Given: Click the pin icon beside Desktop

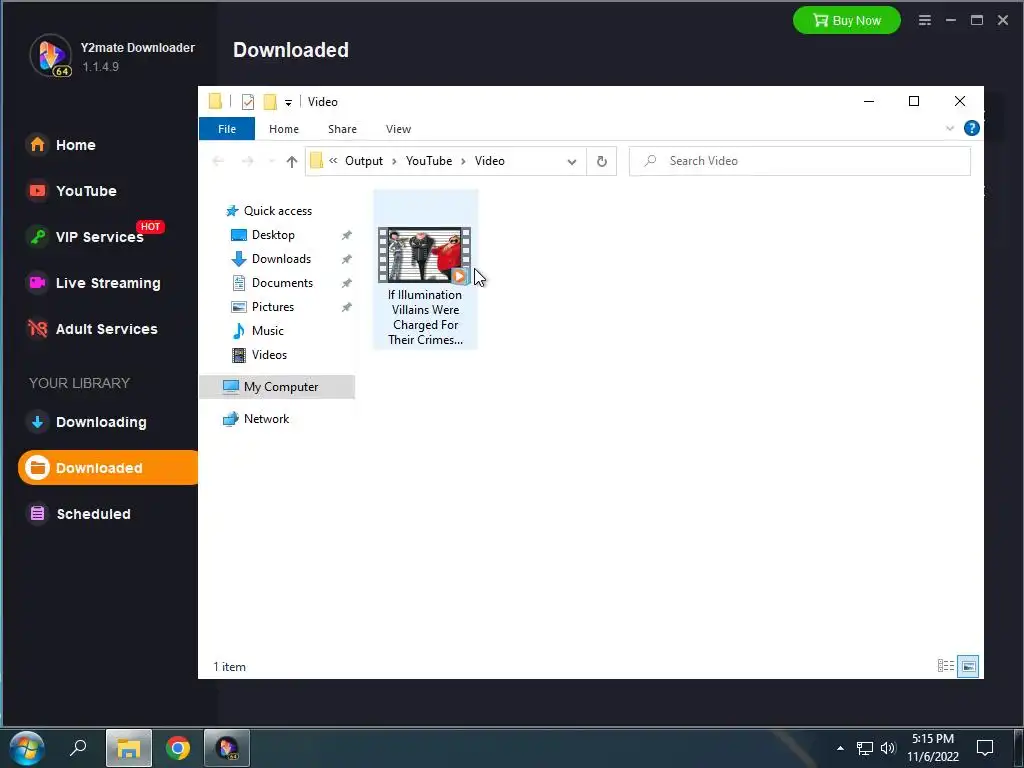Looking at the screenshot, I should click(347, 235).
